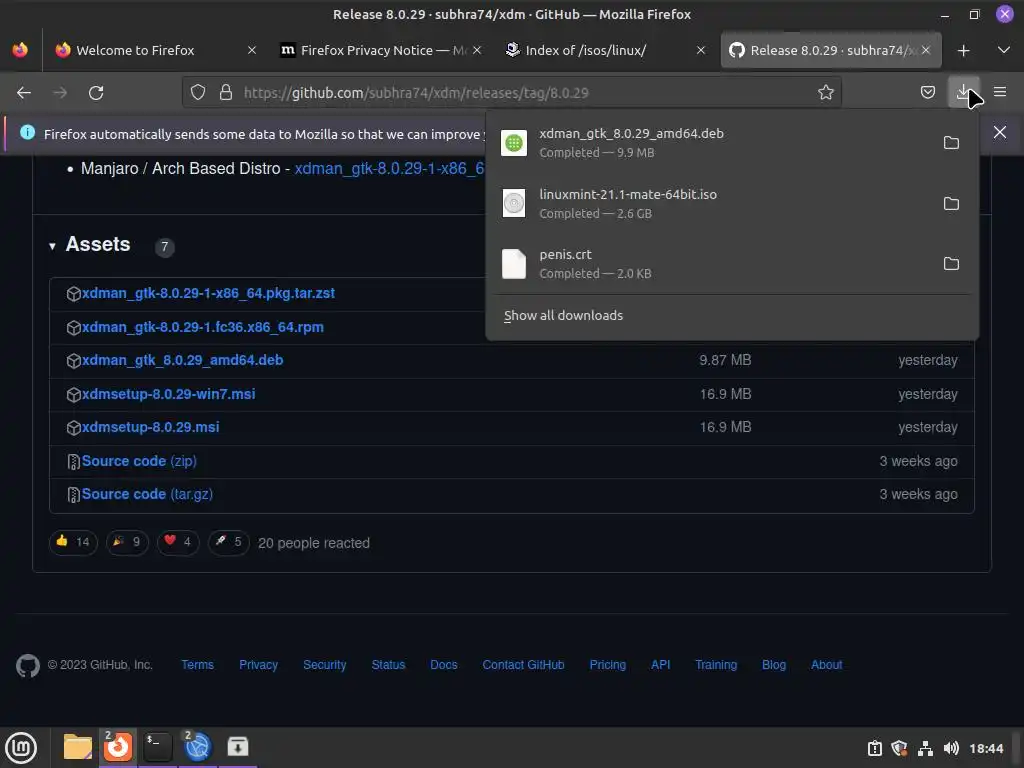The width and height of the screenshot is (1024, 768).
Task: Open the package installer taskbar icon
Action: (x=238, y=747)
